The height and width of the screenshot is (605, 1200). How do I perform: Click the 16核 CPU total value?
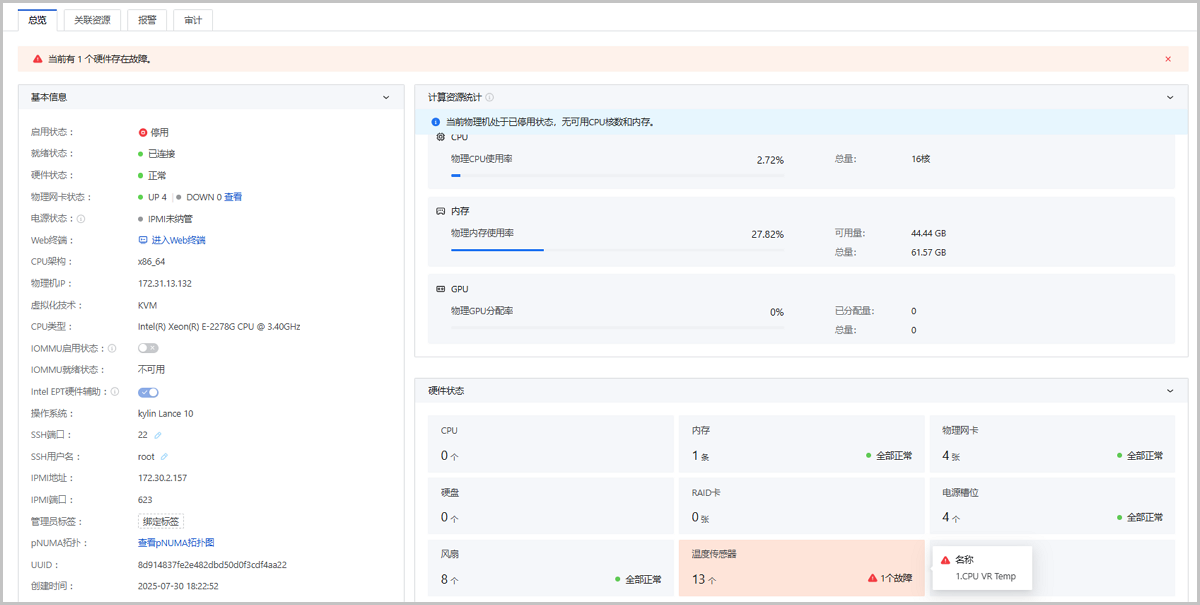pyautogui.click(x=920, y=159)
